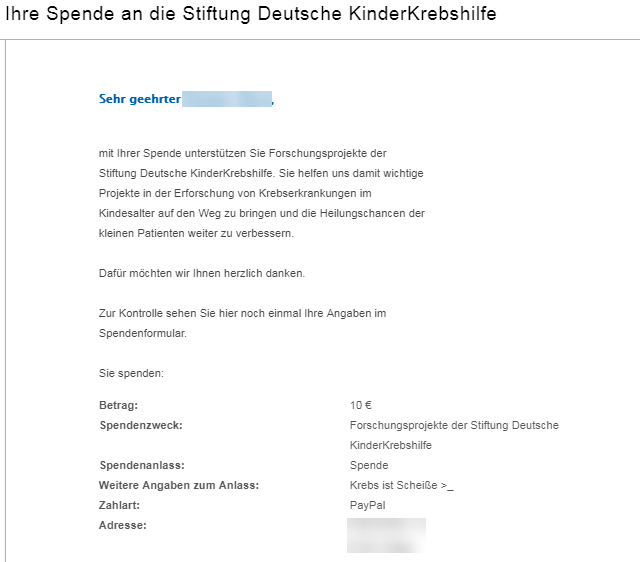
Task: Click the blurred address block
Action: [387, 535]
